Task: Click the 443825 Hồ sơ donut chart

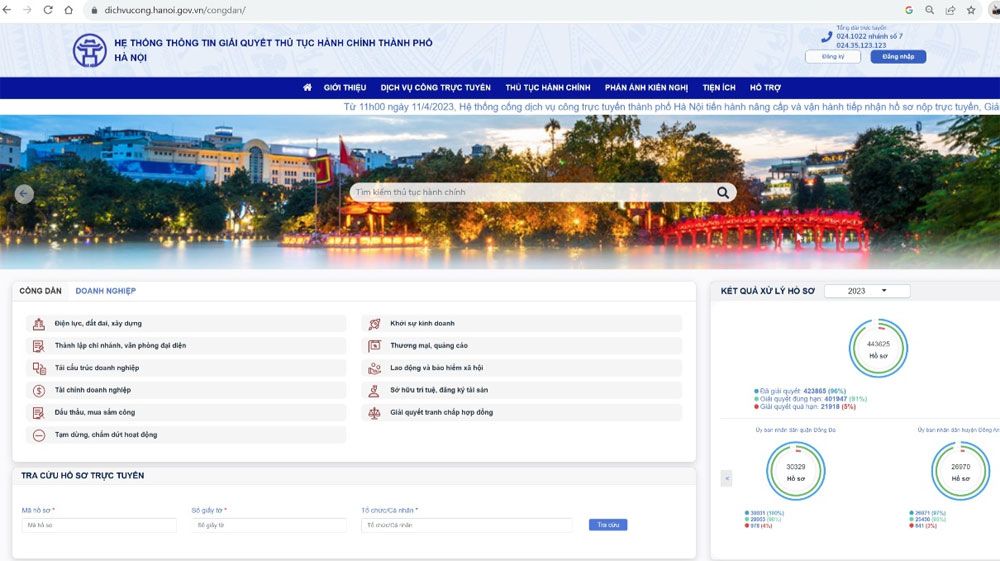Action: 878,348
